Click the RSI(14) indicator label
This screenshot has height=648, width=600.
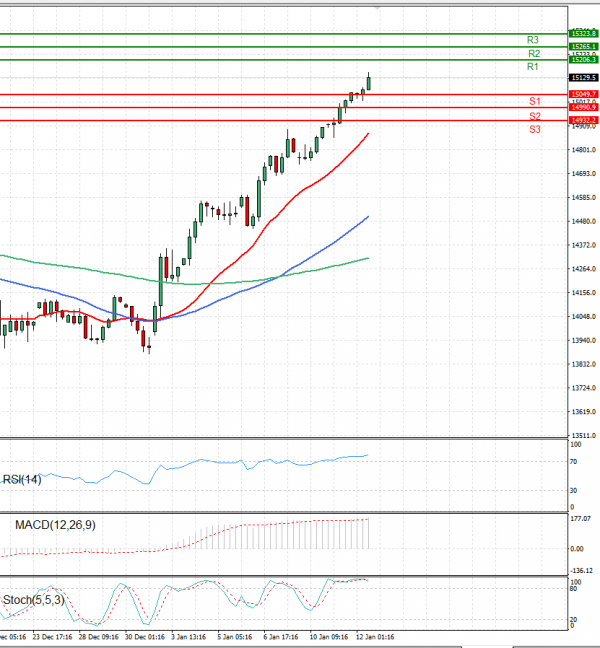coord(22,479)
